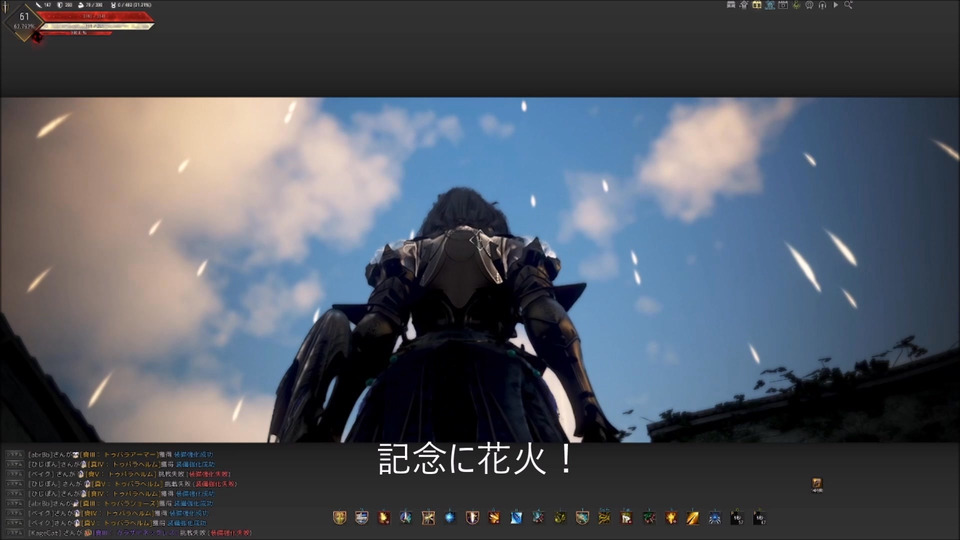Click the system tag beside the KageCat message
960x540 pixels.
pos(14,533)
